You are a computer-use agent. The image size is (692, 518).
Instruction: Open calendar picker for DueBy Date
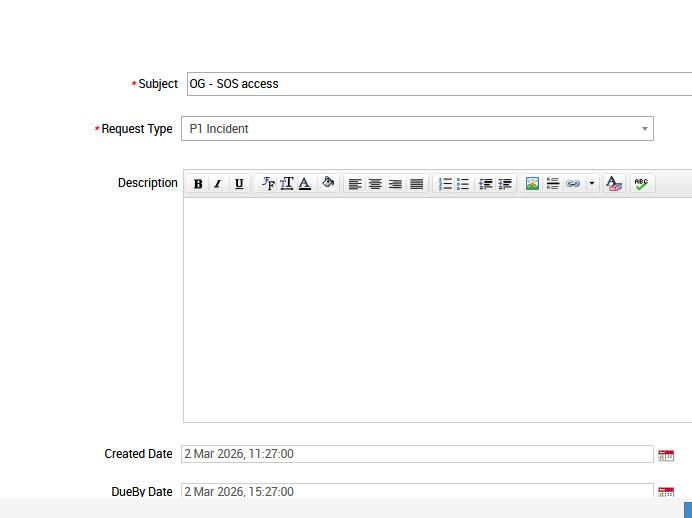click(666, 492)
